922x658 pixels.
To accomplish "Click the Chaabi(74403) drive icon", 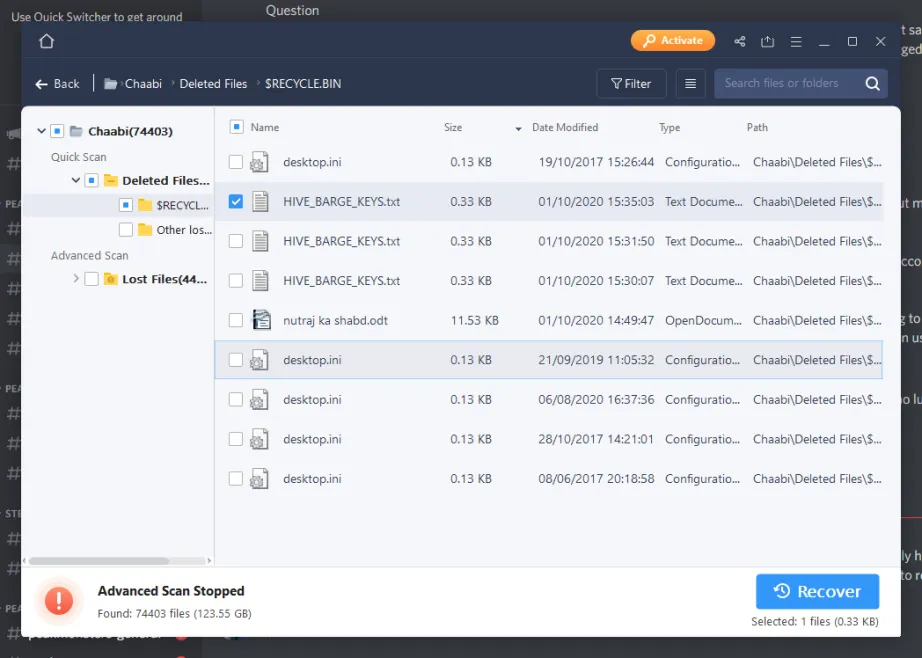I will (76, 131).
